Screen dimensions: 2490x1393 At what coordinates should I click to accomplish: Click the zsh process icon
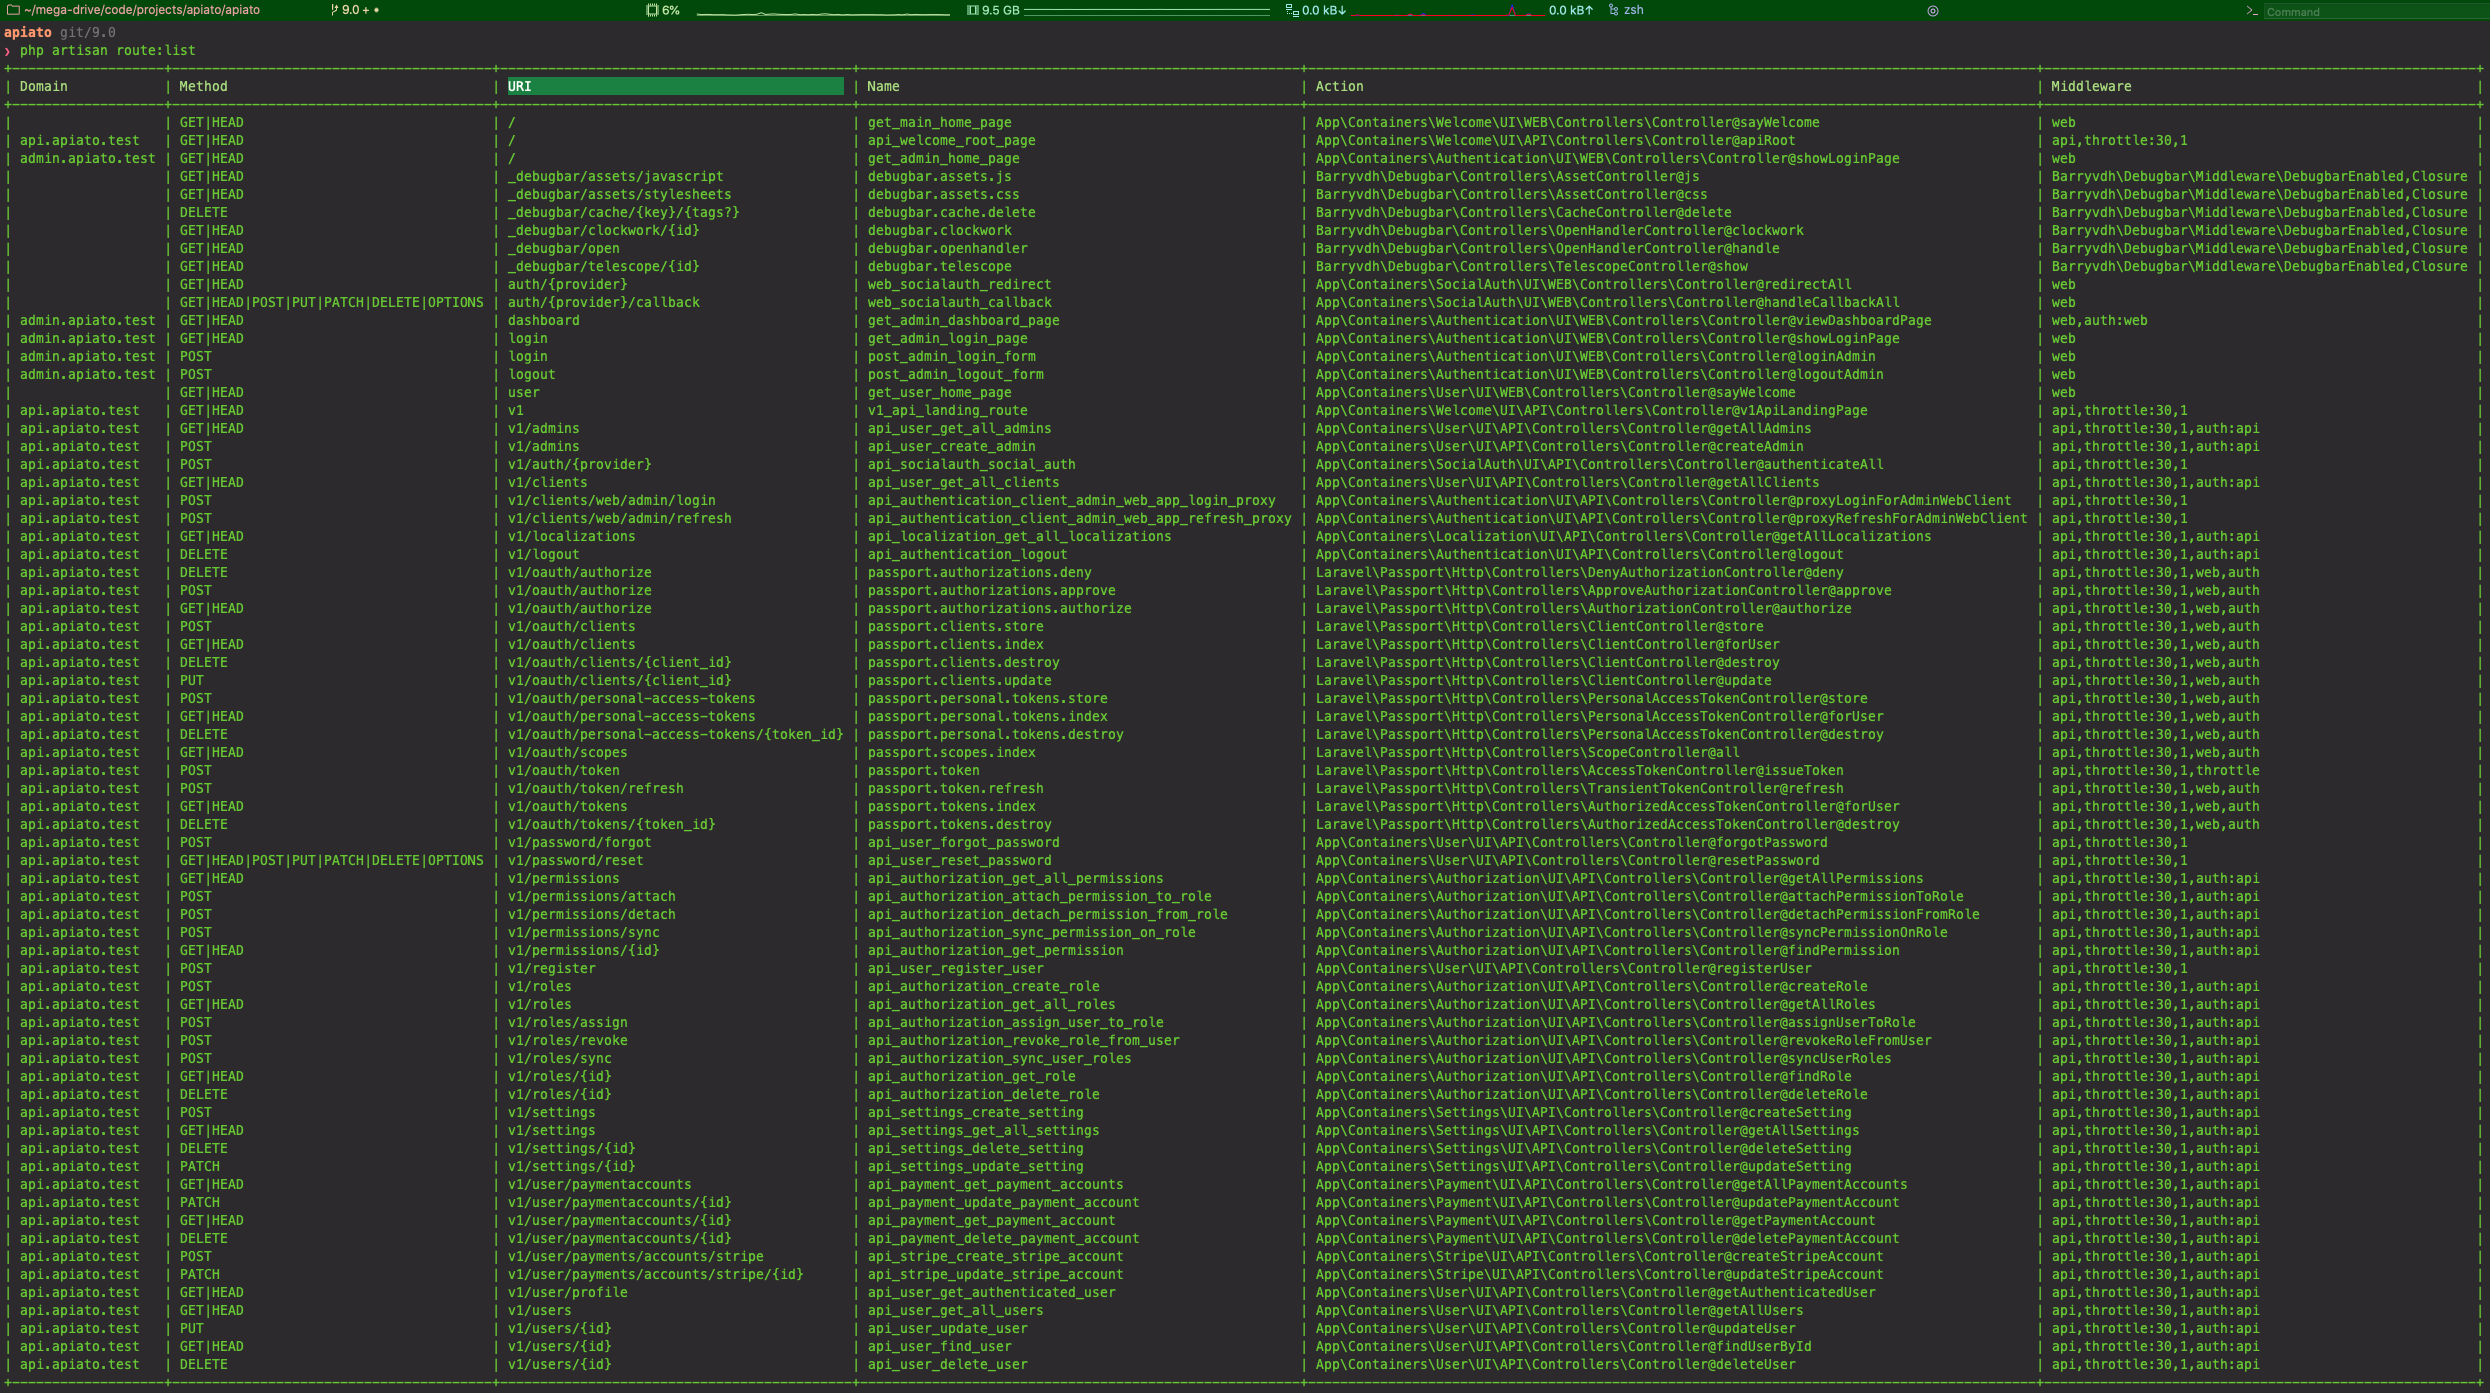click(1613, 10)
